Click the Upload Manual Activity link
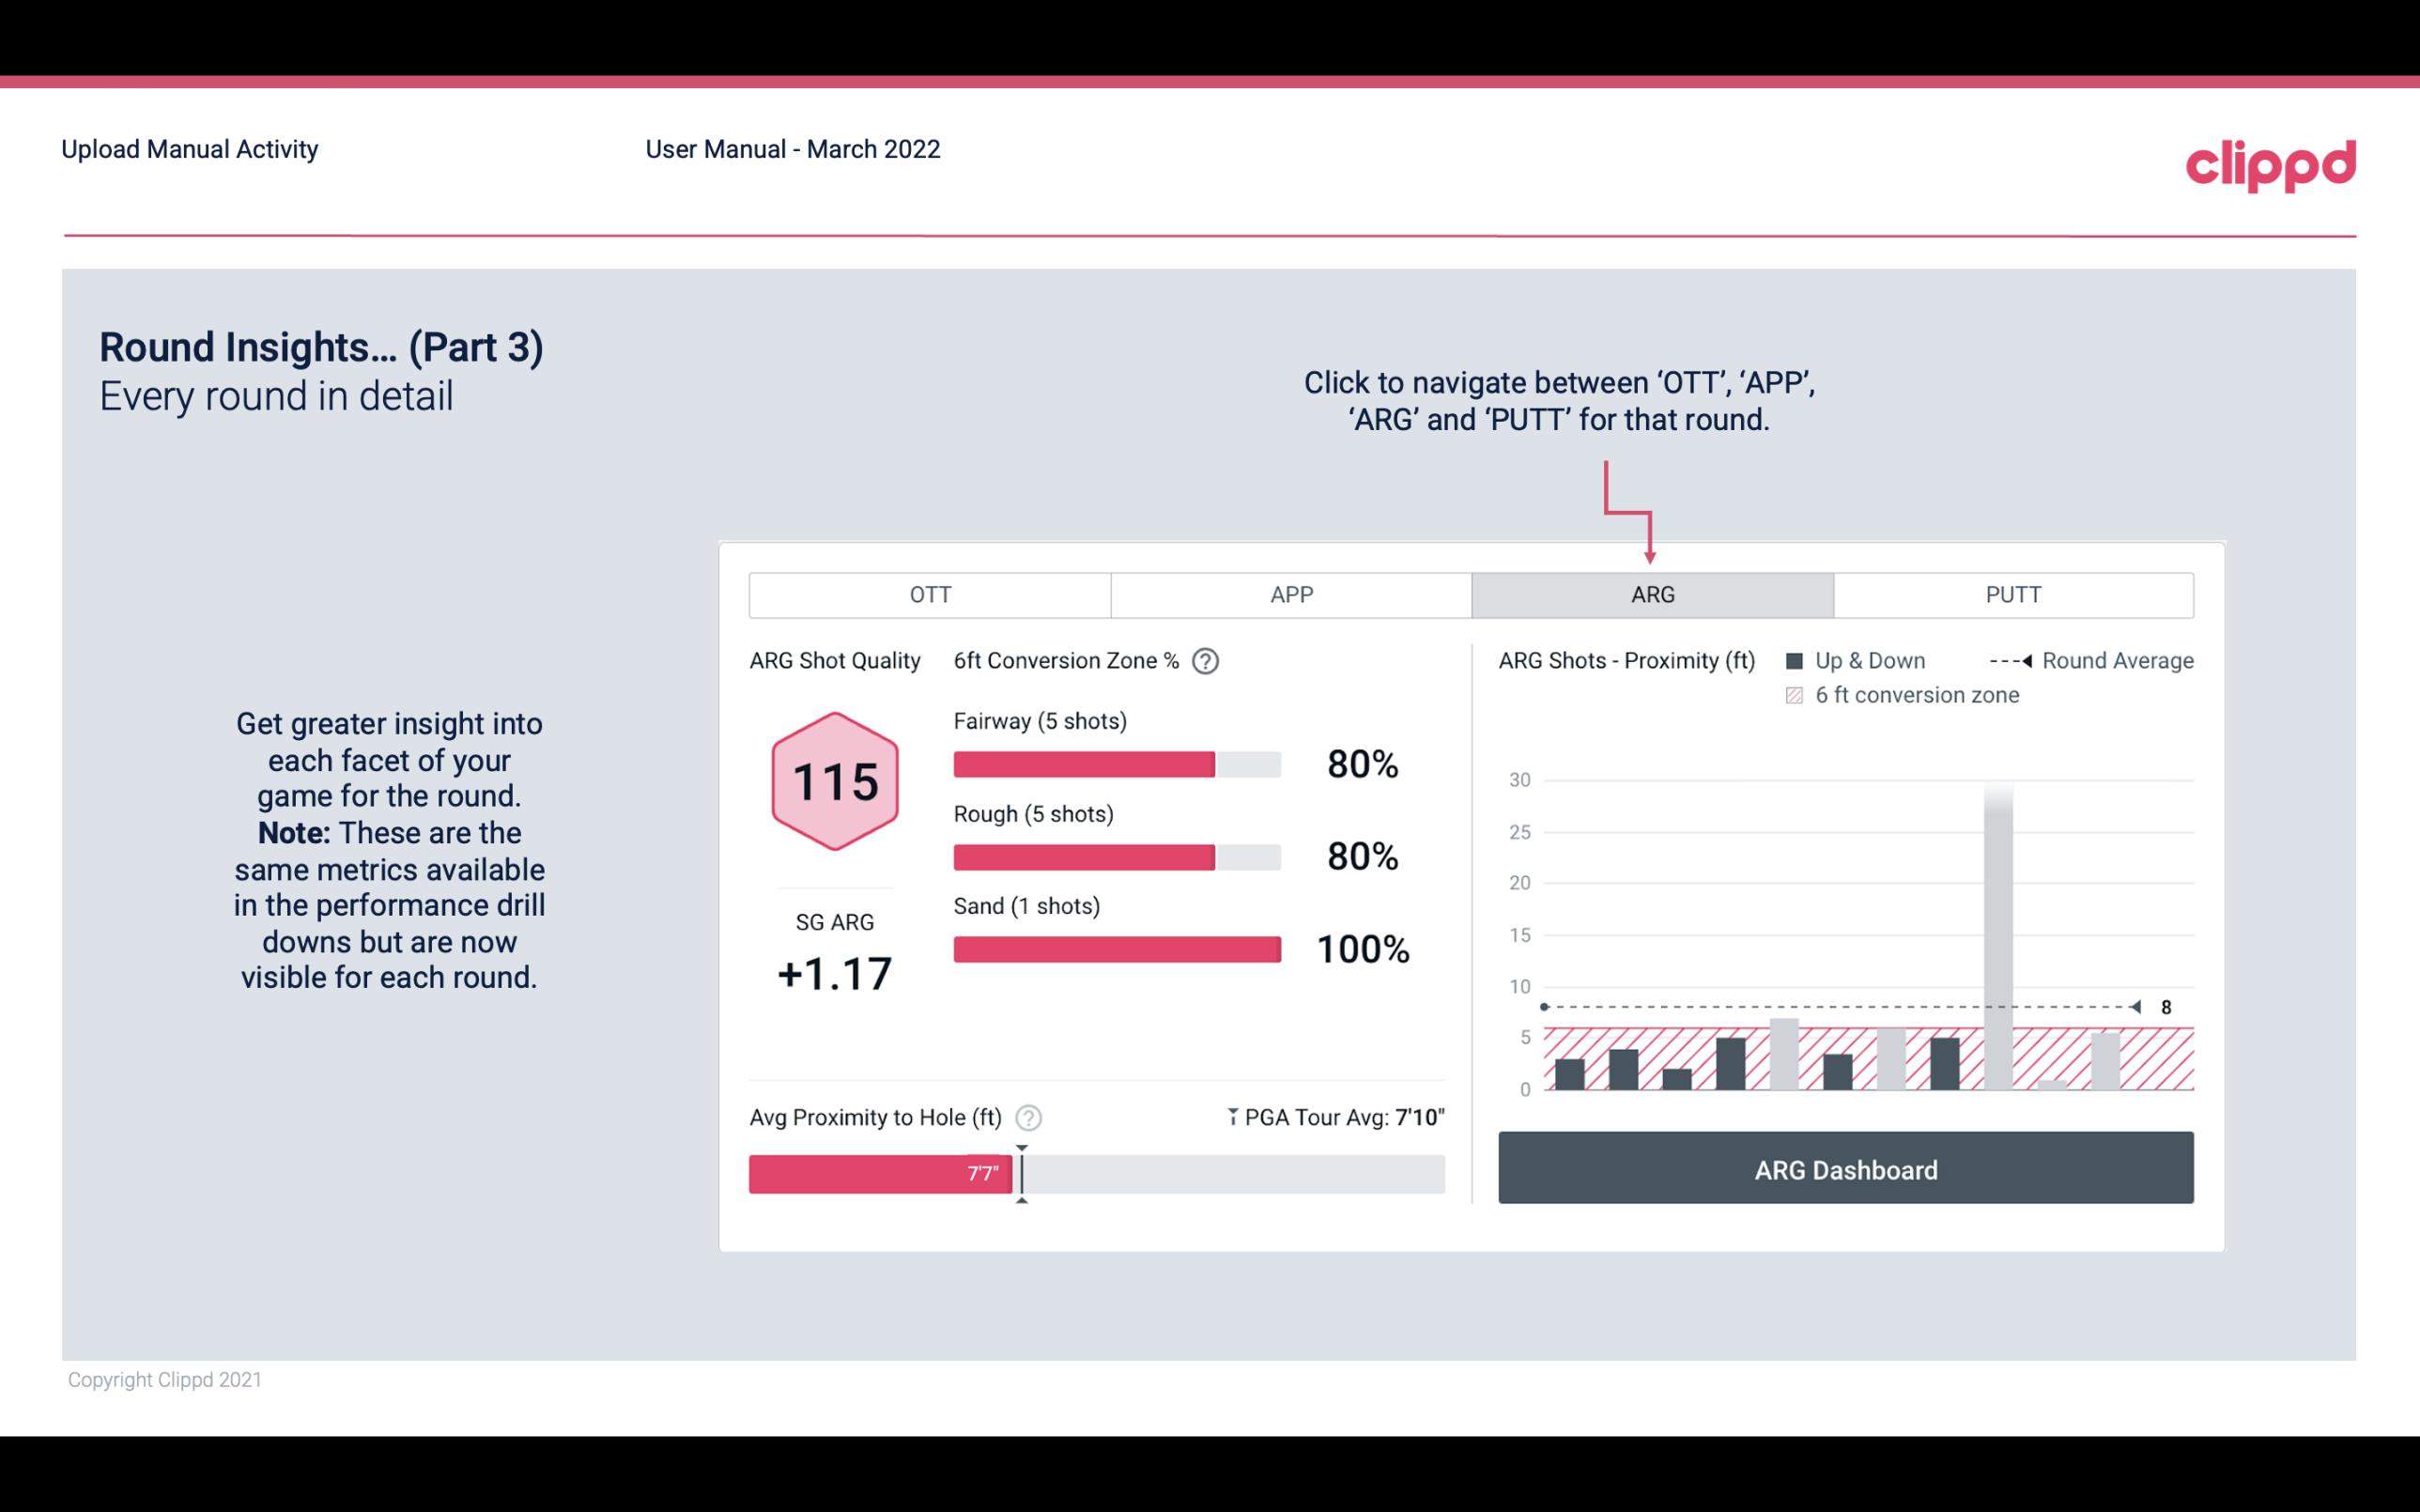 point(190,148)
